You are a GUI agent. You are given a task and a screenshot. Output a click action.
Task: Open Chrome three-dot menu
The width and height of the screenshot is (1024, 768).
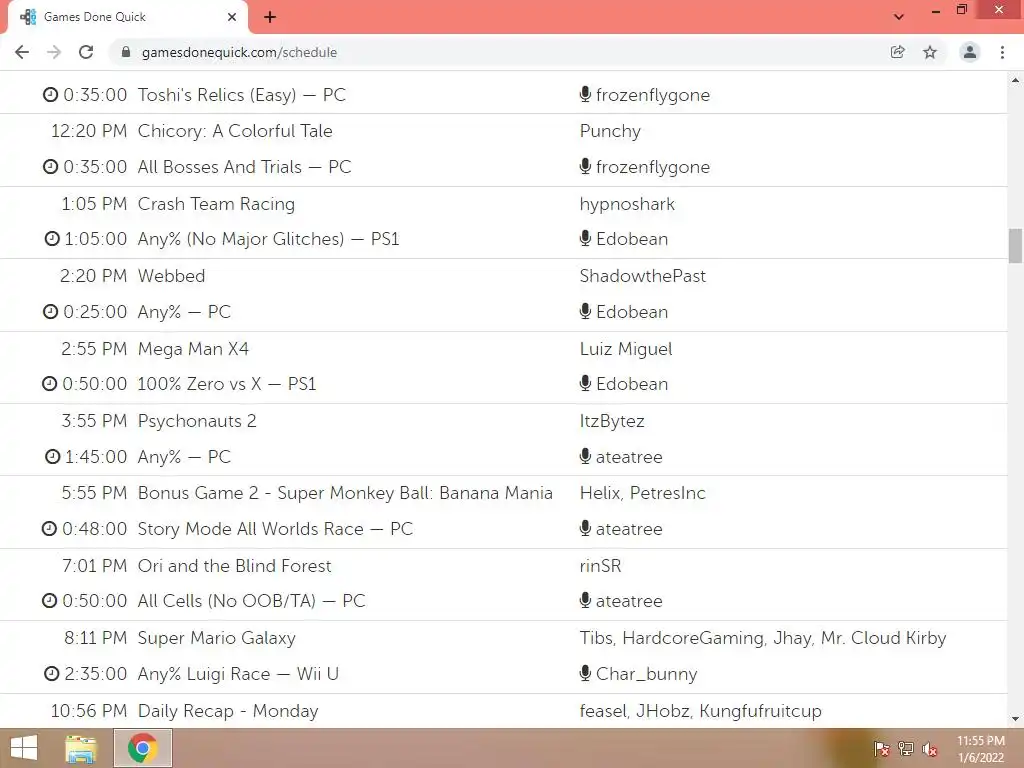click(1002, 52)
